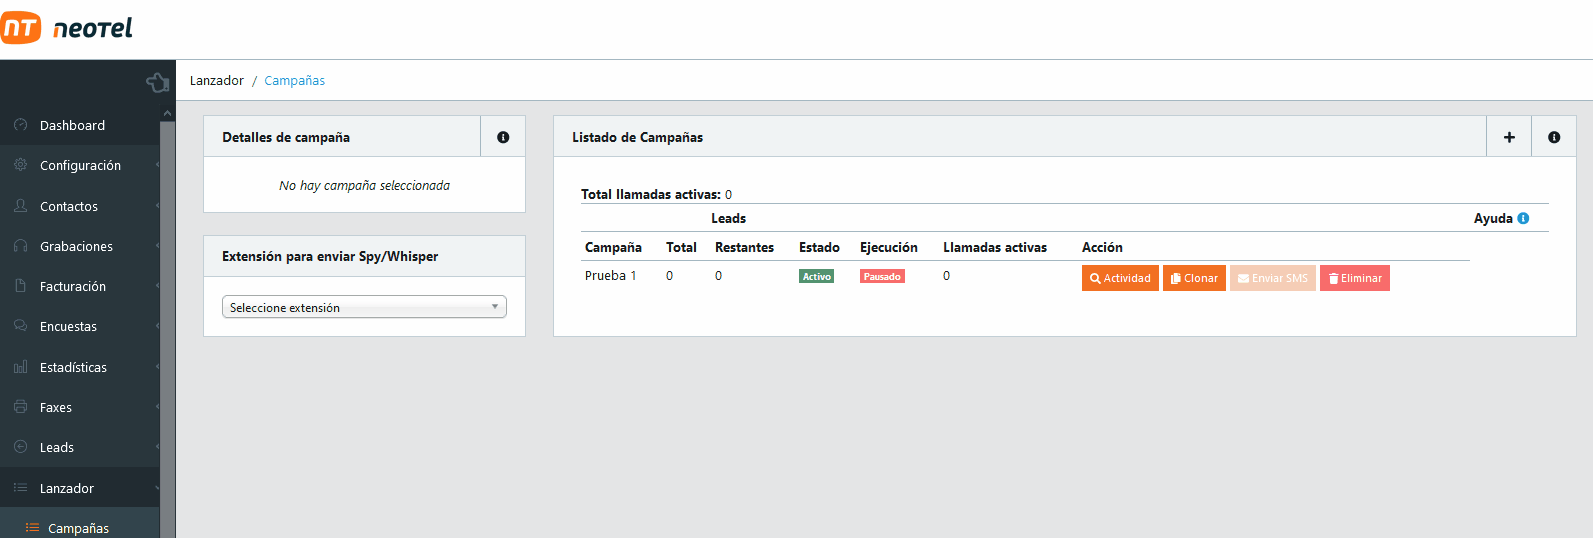The height and width of the screenshot is (538, 1593).
Task: Expand the Configuración sidebar menu
Action: 80,166
